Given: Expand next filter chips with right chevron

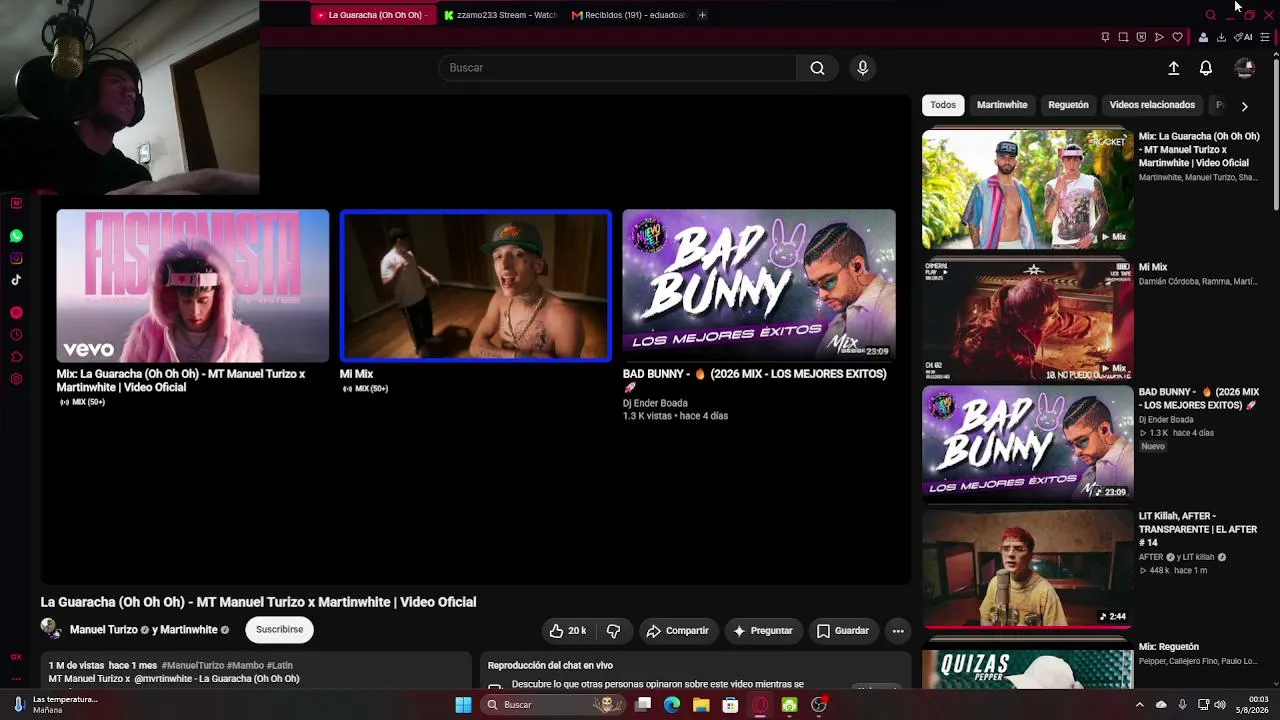Looking at the screenshot, I should [x=1244, y=106].
